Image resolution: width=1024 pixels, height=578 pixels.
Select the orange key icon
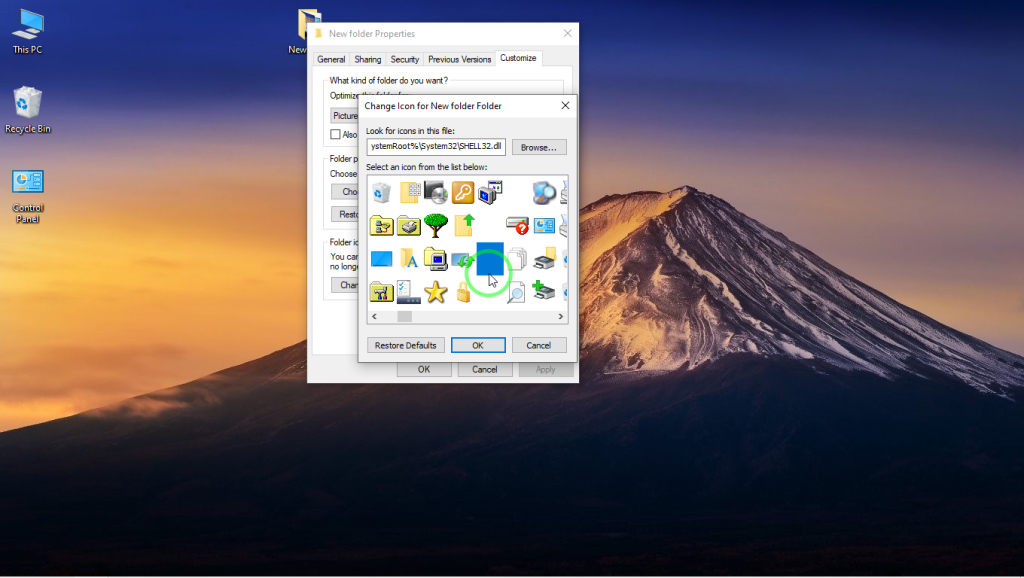tap(462, 192)
